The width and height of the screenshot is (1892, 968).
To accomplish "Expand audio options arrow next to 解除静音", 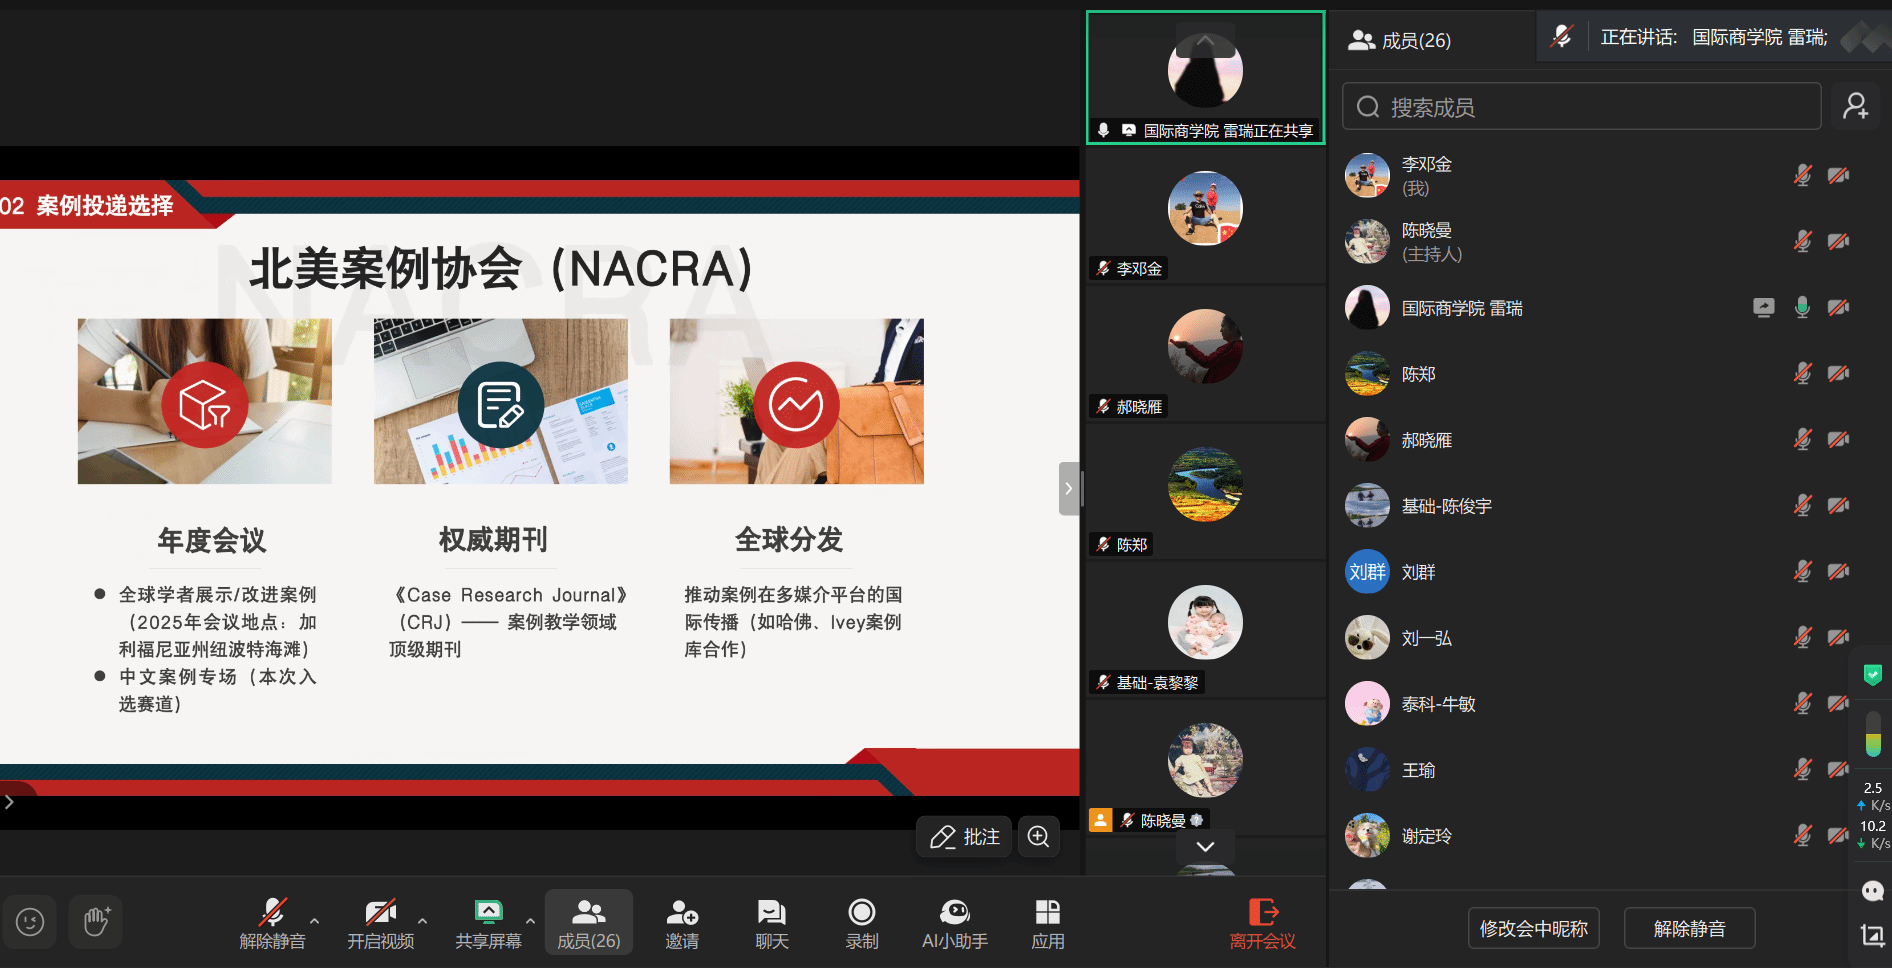I will click(x=315, y=920).
